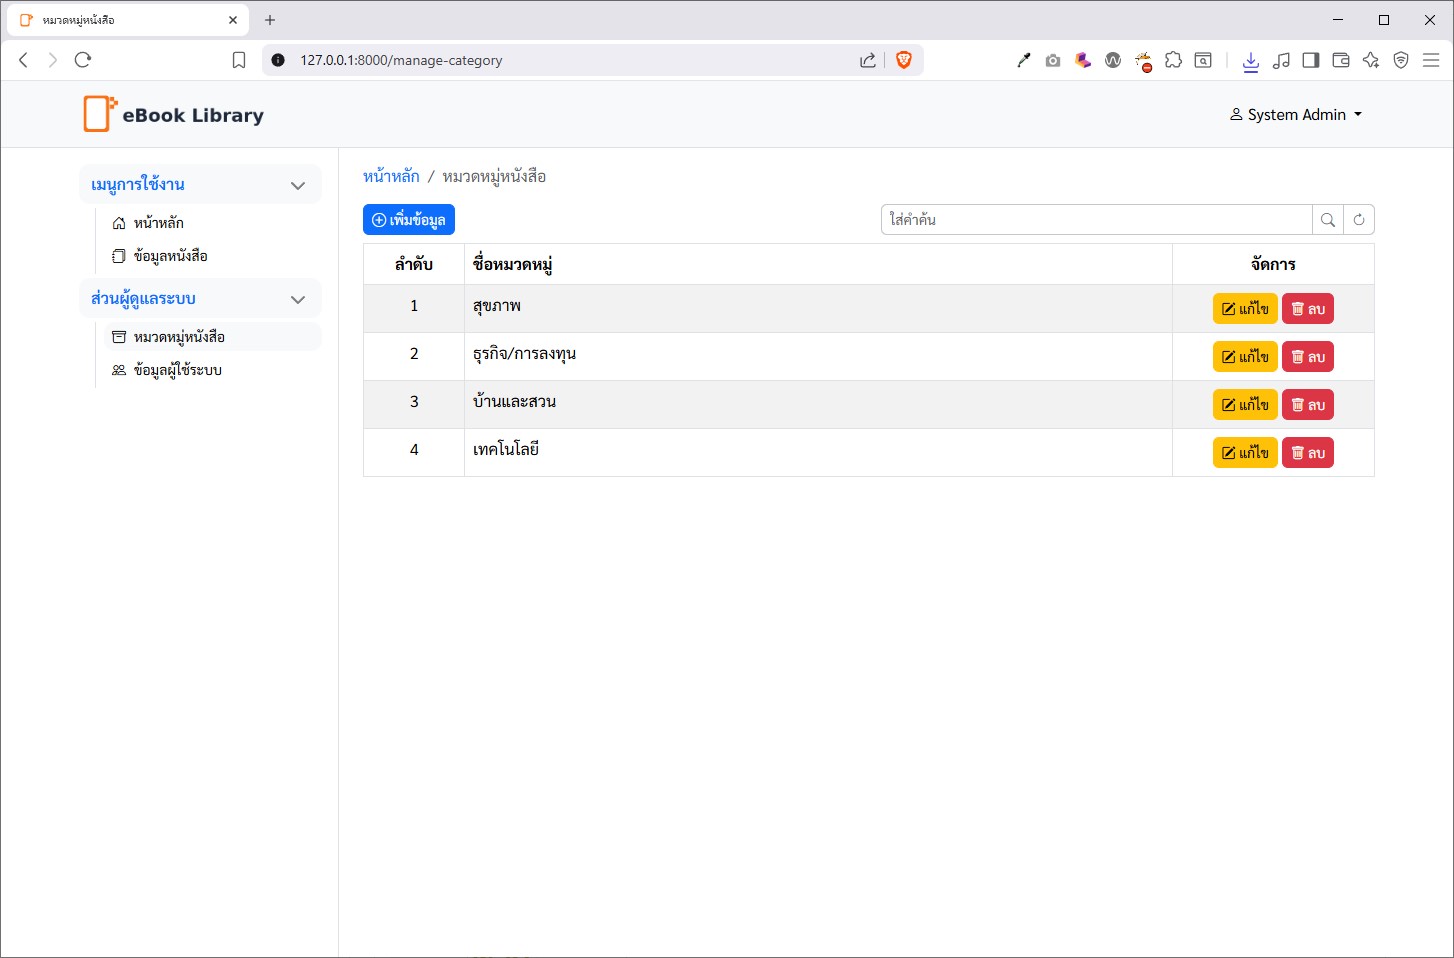The image size is (1454, 958).
Task: Click the search magnifier icon button
Action: (1327, 220)
